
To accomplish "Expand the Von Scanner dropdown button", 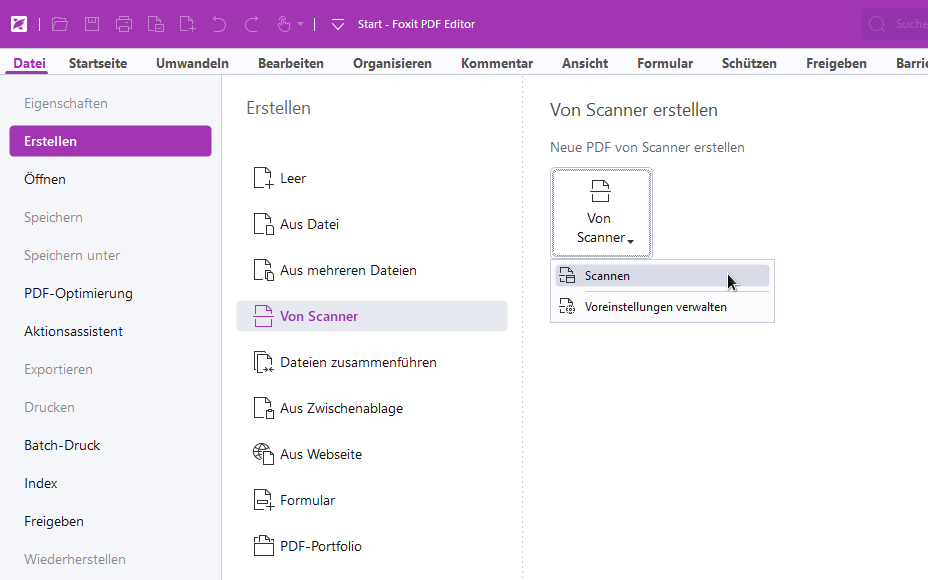I will click(x=601, y=213).
